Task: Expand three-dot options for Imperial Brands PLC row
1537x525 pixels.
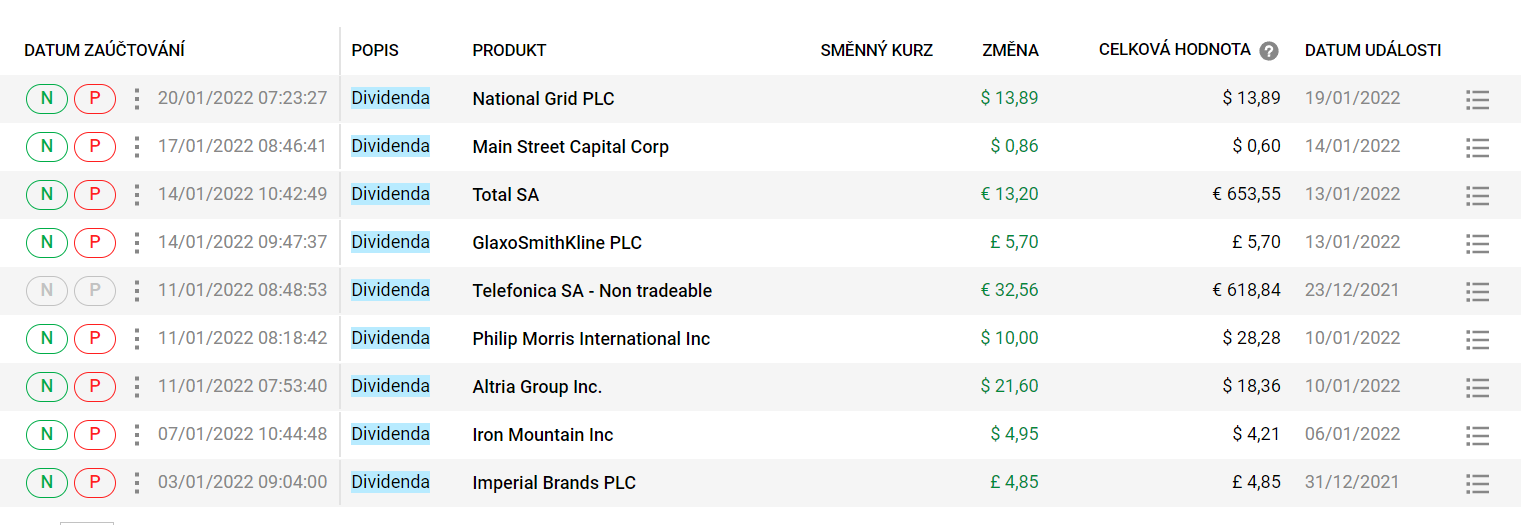Action: [137, 483]
